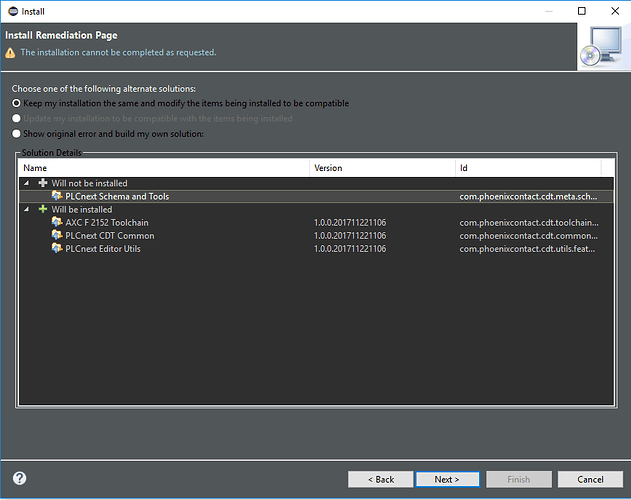The height and width of the screenshot is (500, 631).
Task: Maximize the Install window
Action: [582, 11]
